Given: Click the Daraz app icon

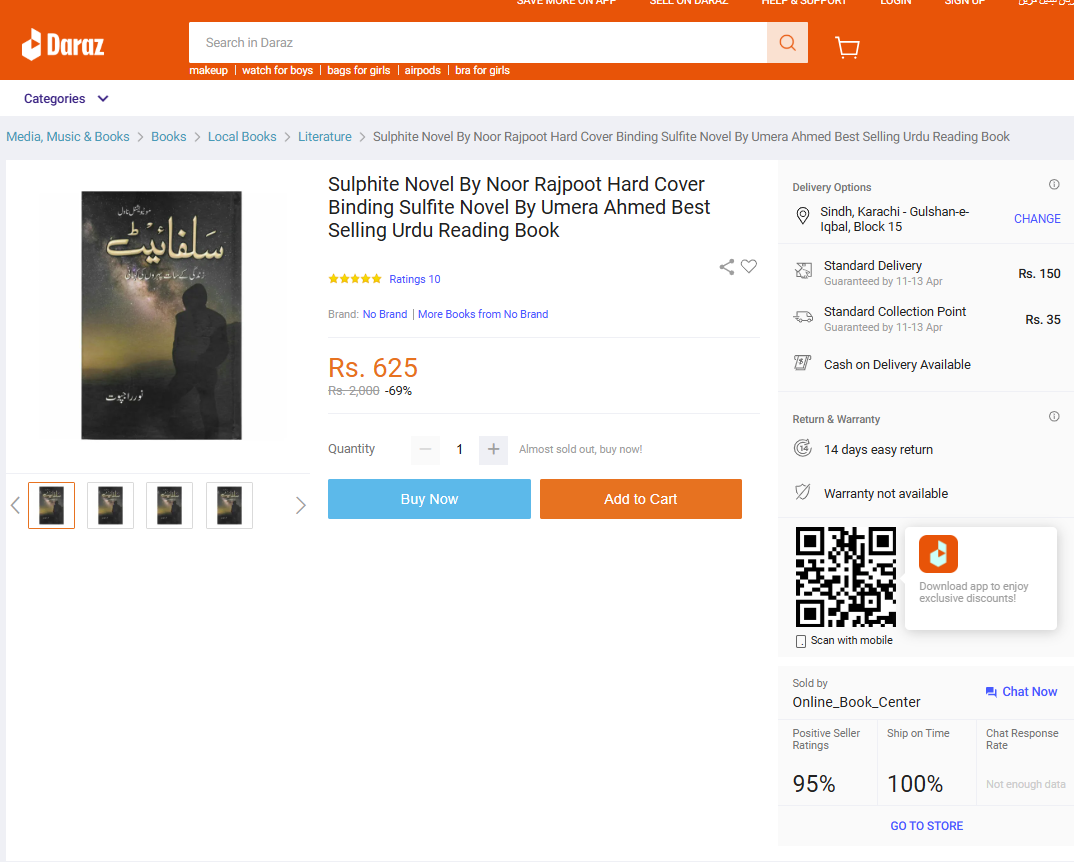Looking at the screenshot, I should click(938, 554).
